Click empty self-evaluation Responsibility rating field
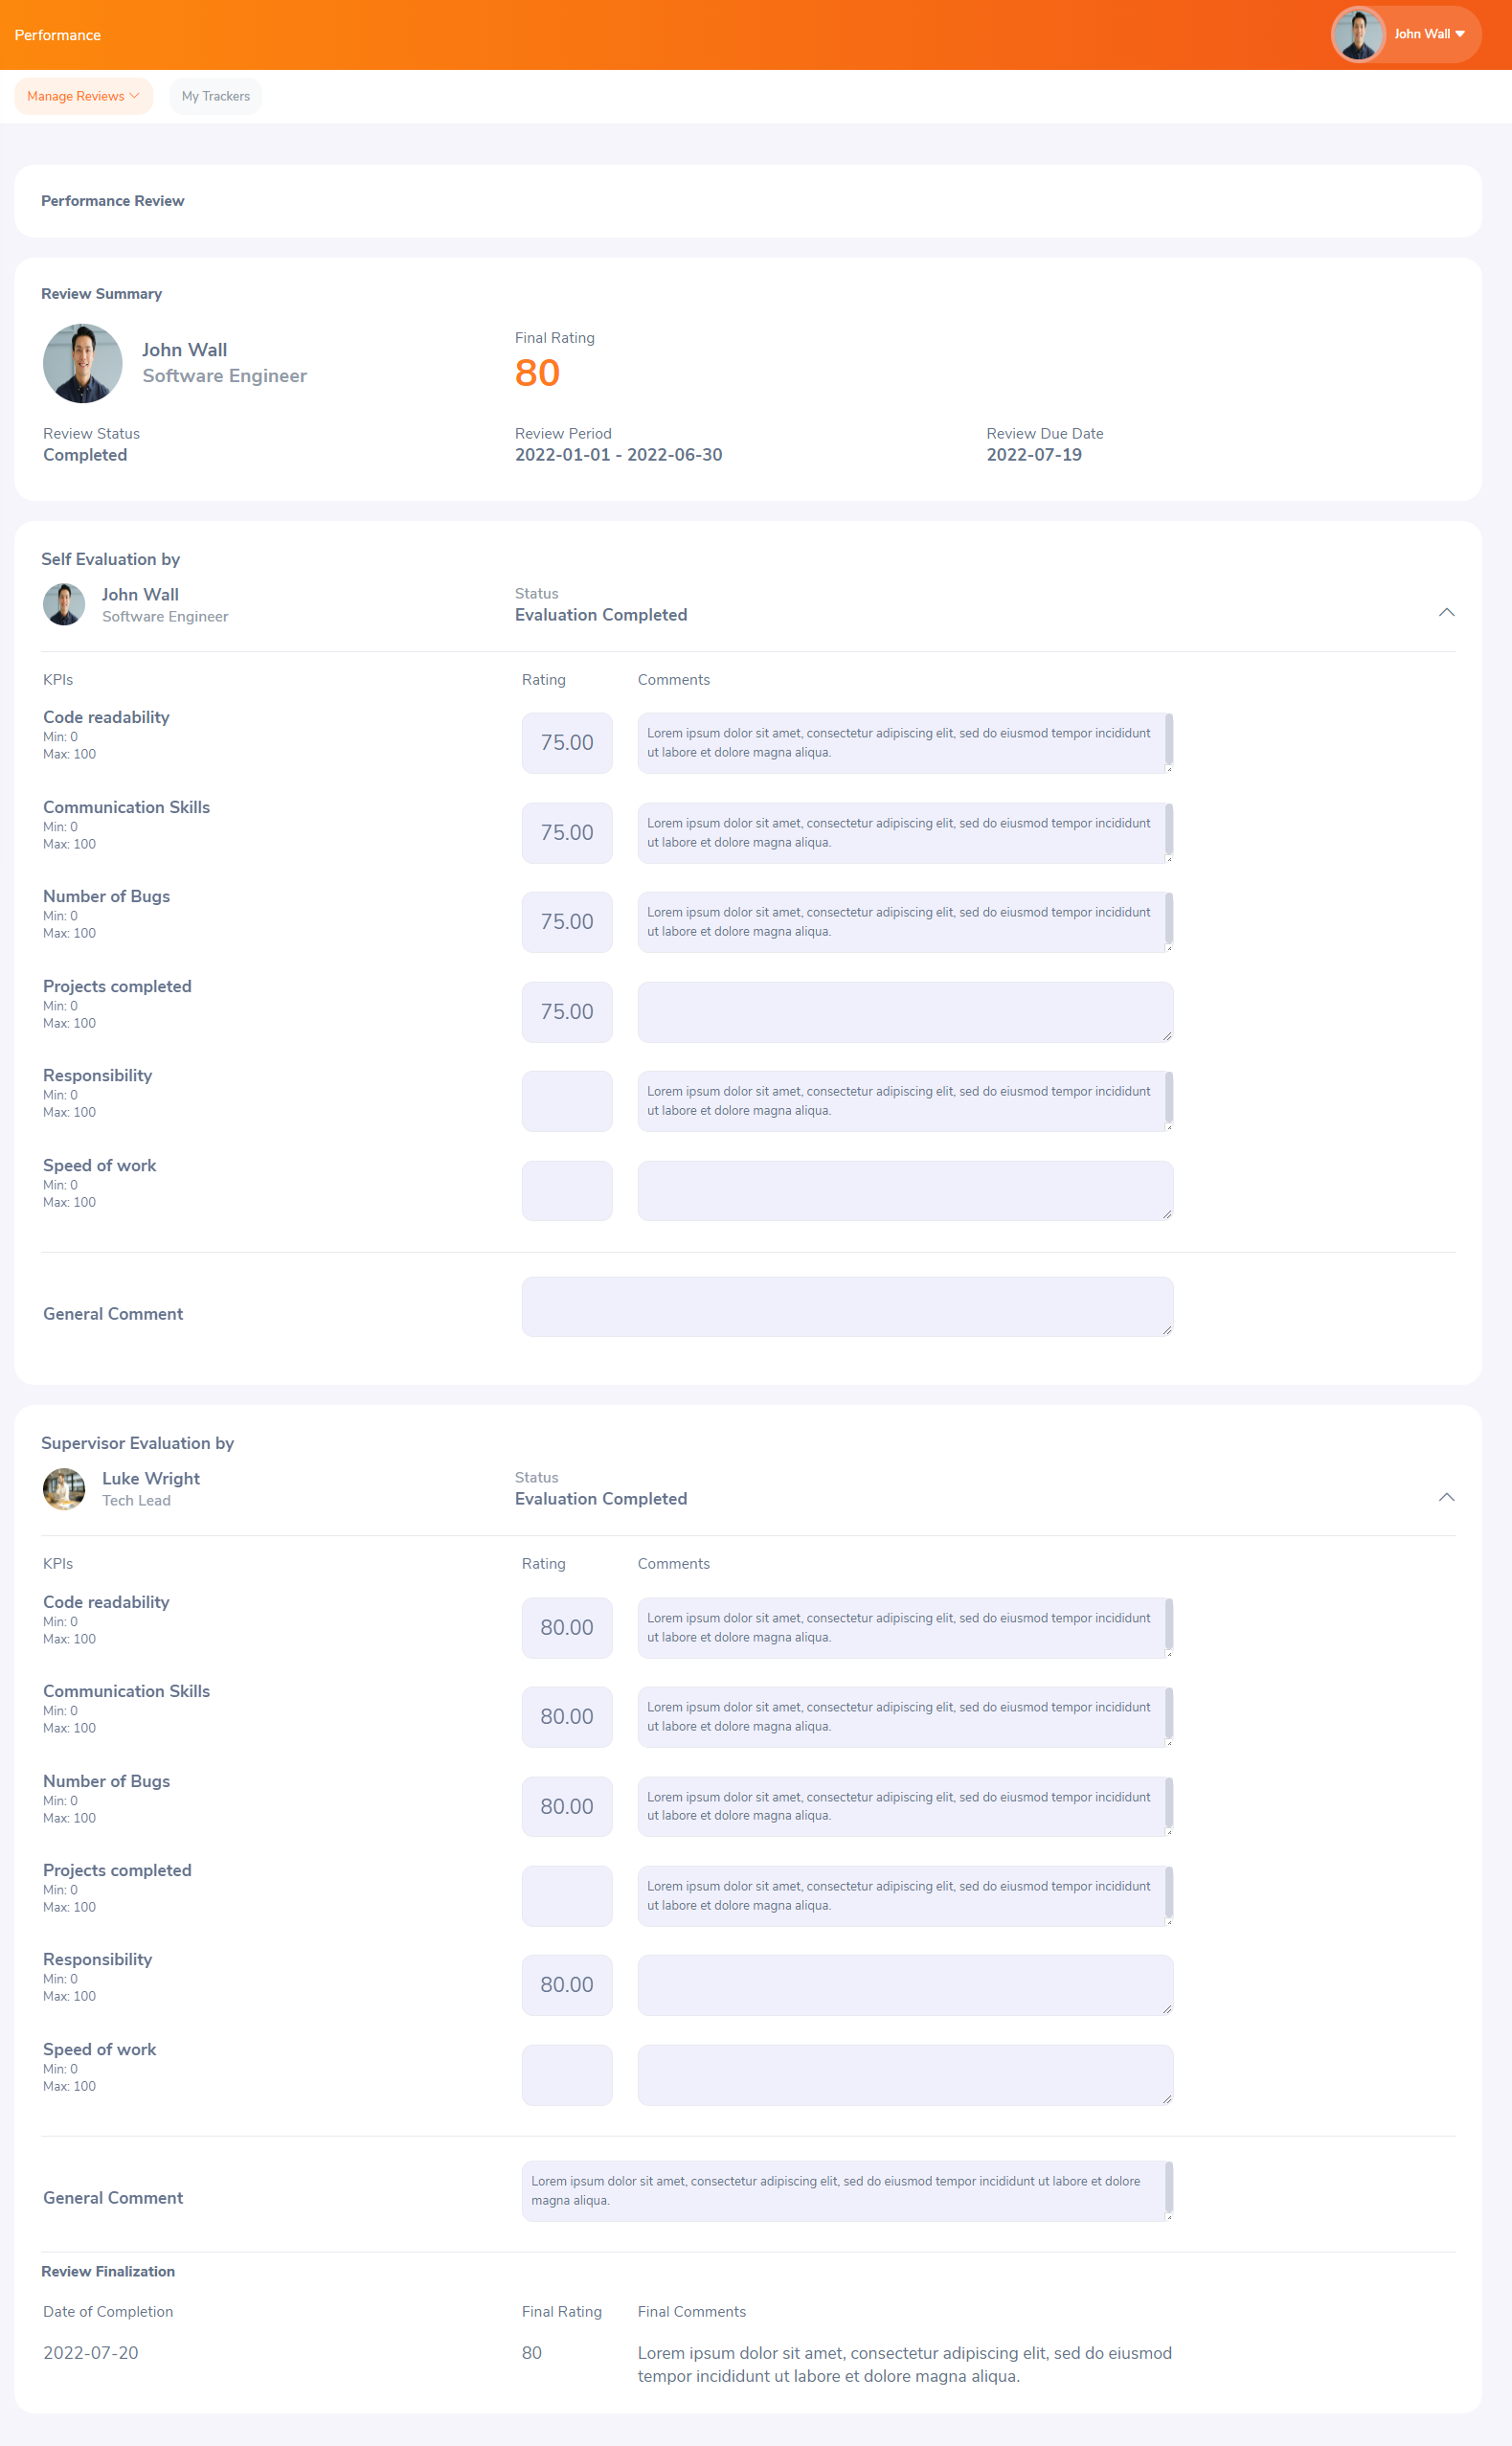The image size is (1512, 2446). click(x=566, y=1101)
